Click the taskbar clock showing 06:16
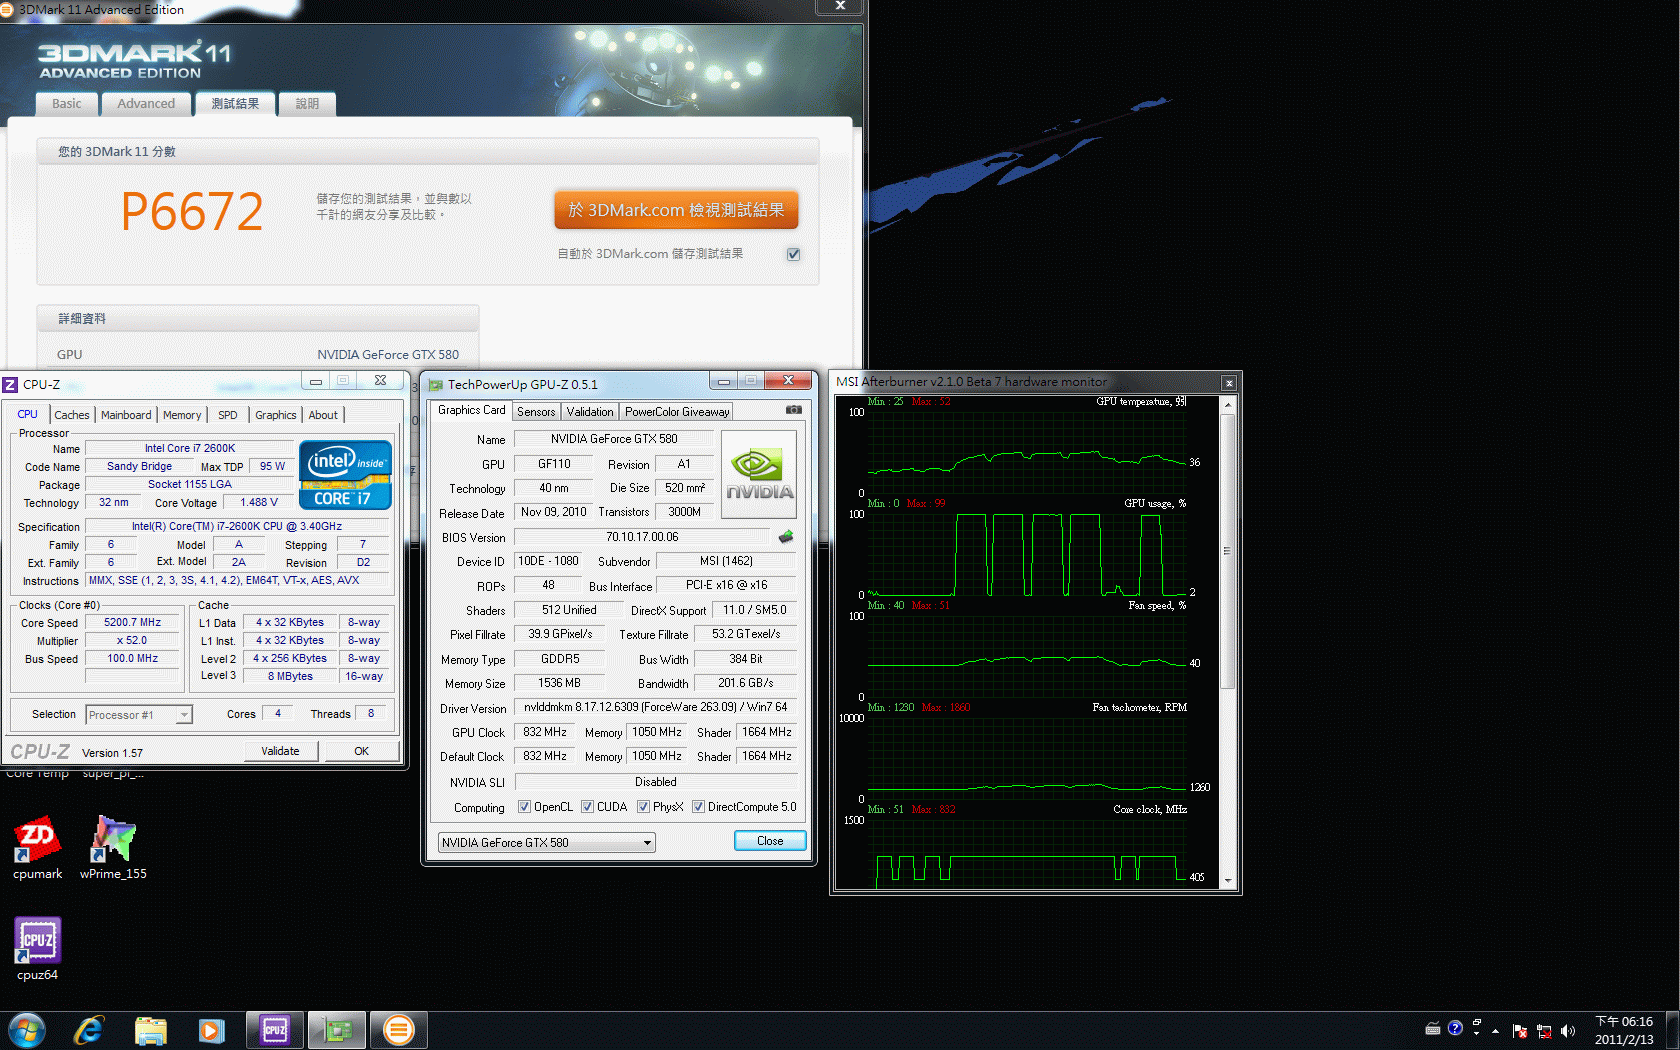 pos(1624,1030)
